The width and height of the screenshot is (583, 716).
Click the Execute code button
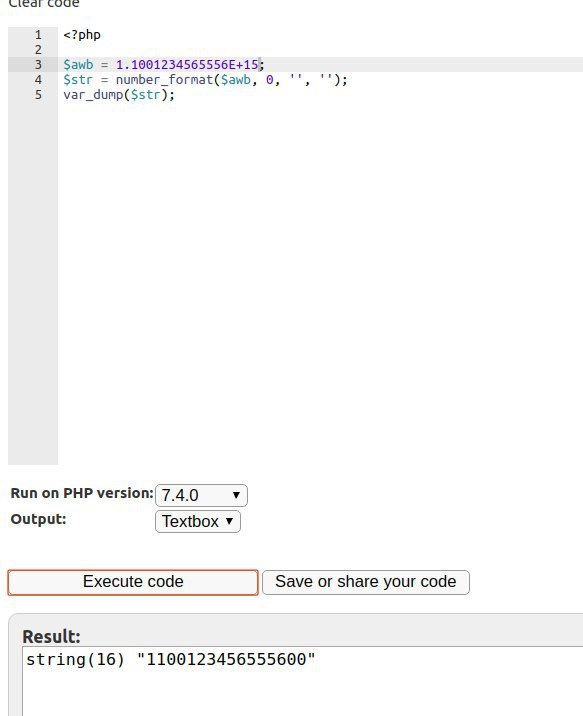tap(133, 582)
